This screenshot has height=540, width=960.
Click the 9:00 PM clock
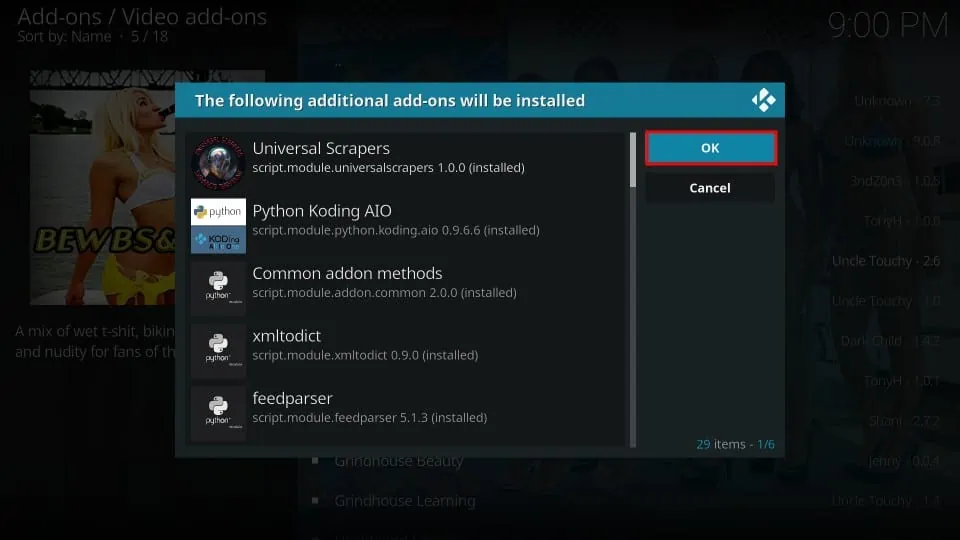[888, 26]
